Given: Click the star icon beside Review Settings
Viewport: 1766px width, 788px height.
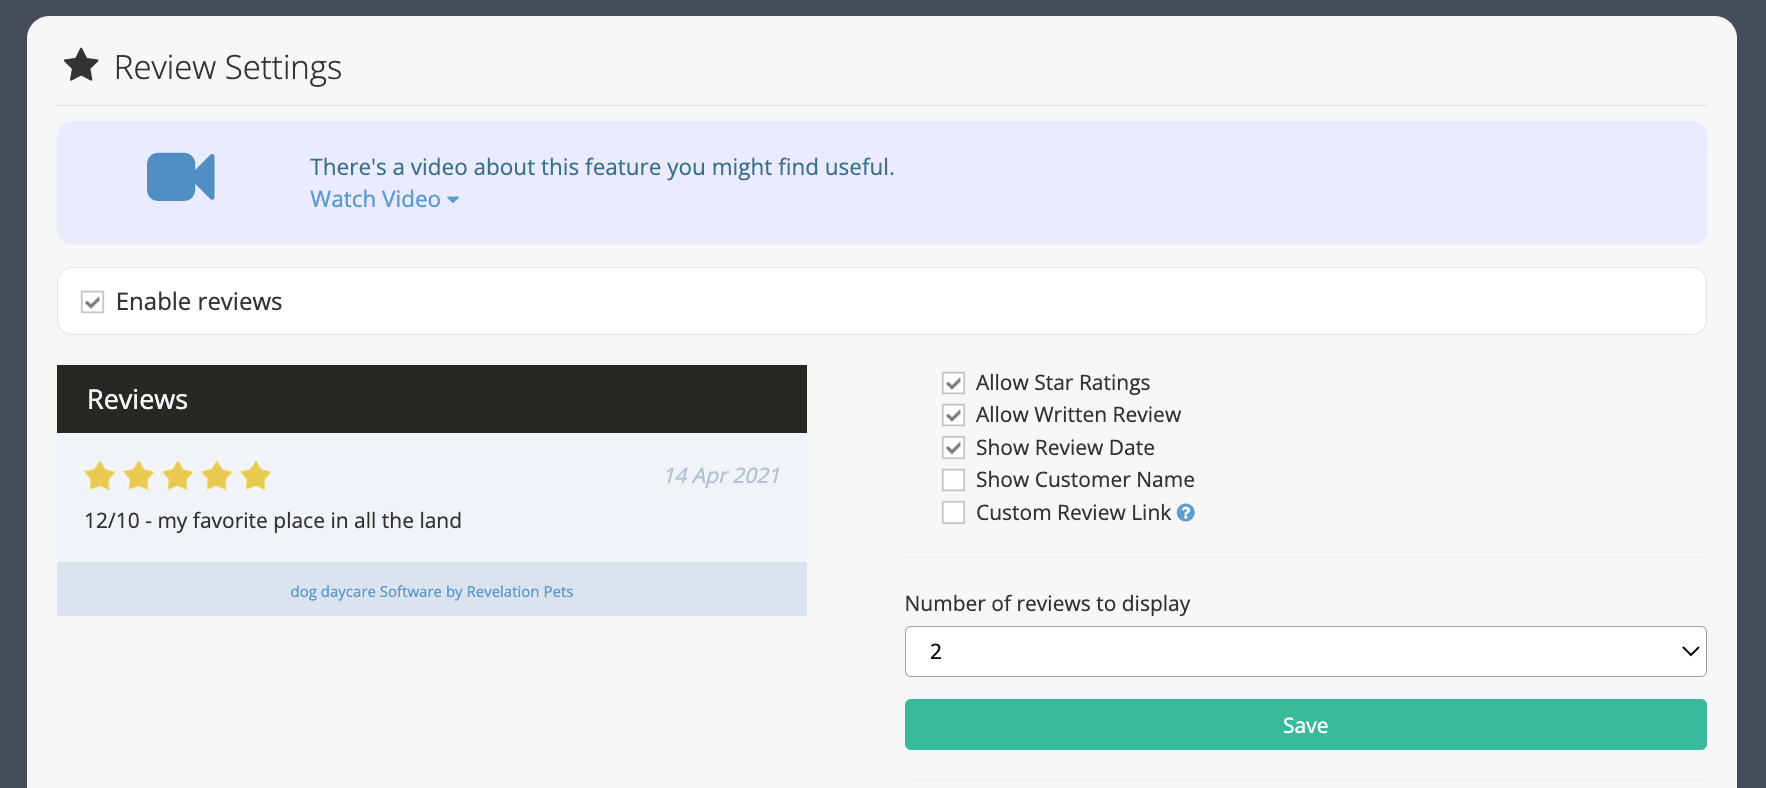Looking at the screenshot, I should coord(81,66).
